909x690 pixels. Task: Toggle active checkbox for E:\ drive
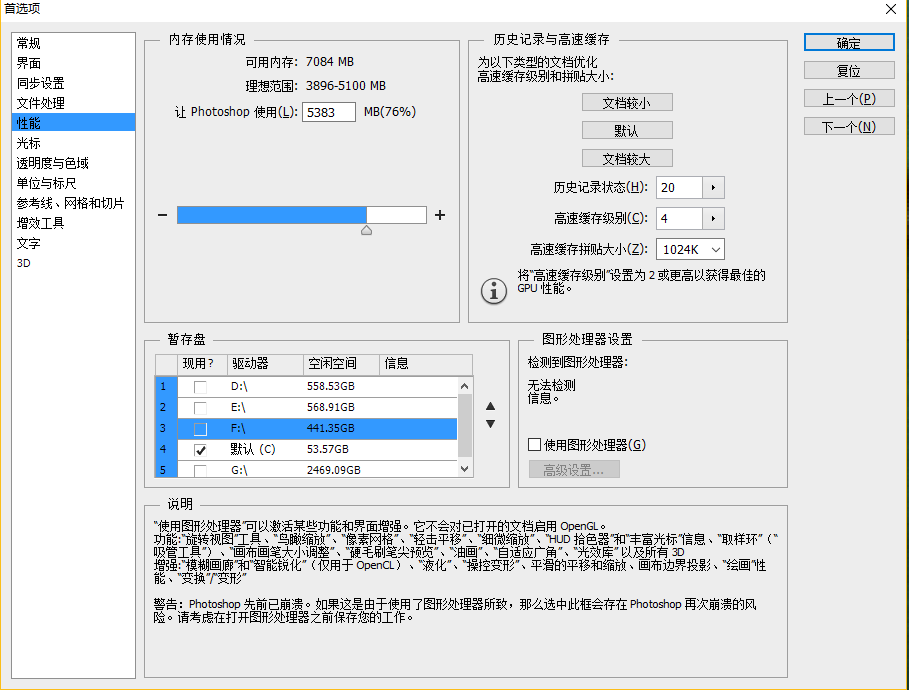point(200,408)
